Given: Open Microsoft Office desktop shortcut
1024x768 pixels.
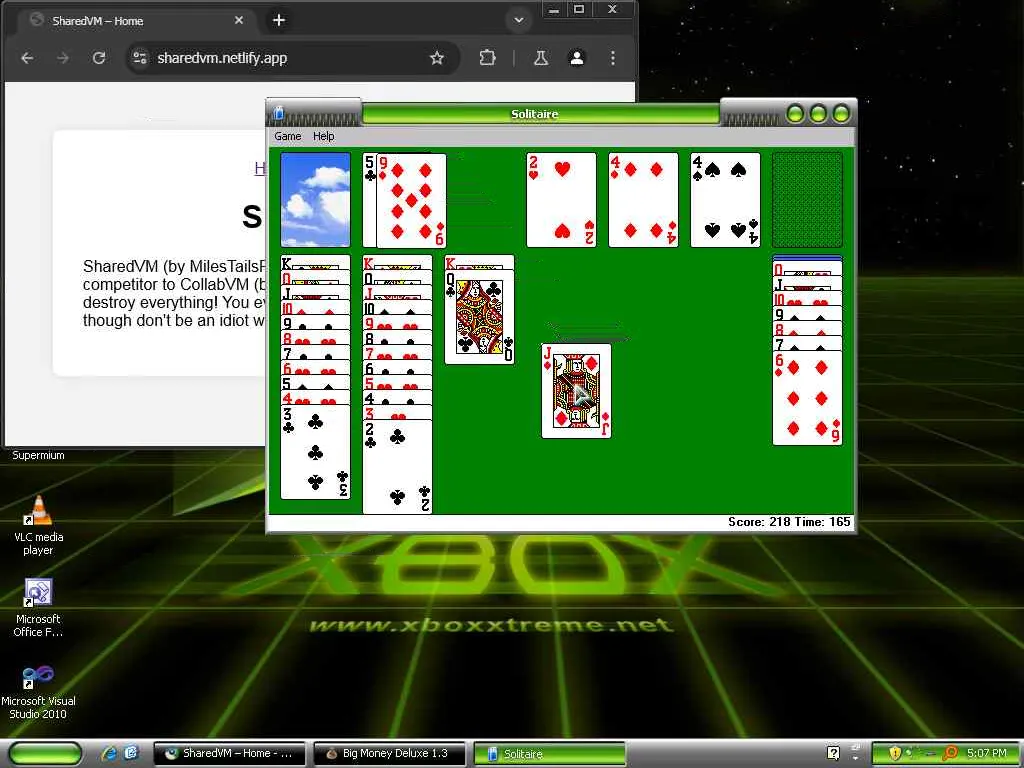Looking at the screenshot, I should coord(39,607).
